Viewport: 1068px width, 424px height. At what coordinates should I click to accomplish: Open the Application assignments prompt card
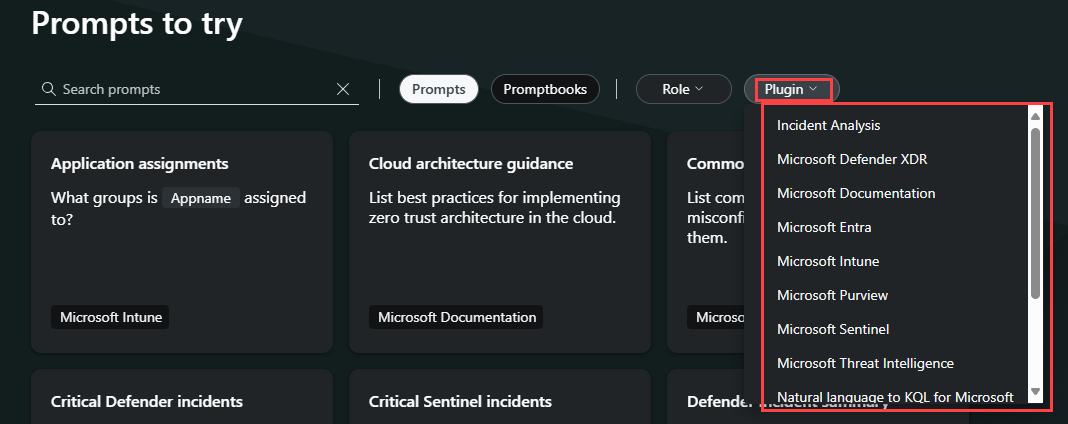tap(182, 242)
